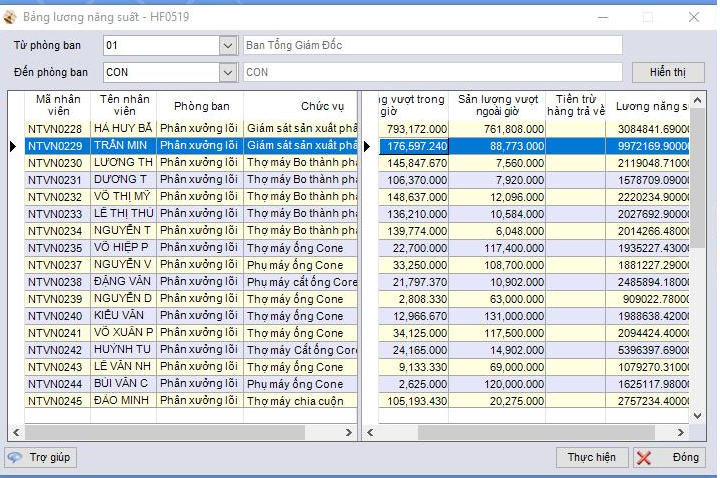Click the application icon in title bar
The image size is (720, 478).
point(10,17)
